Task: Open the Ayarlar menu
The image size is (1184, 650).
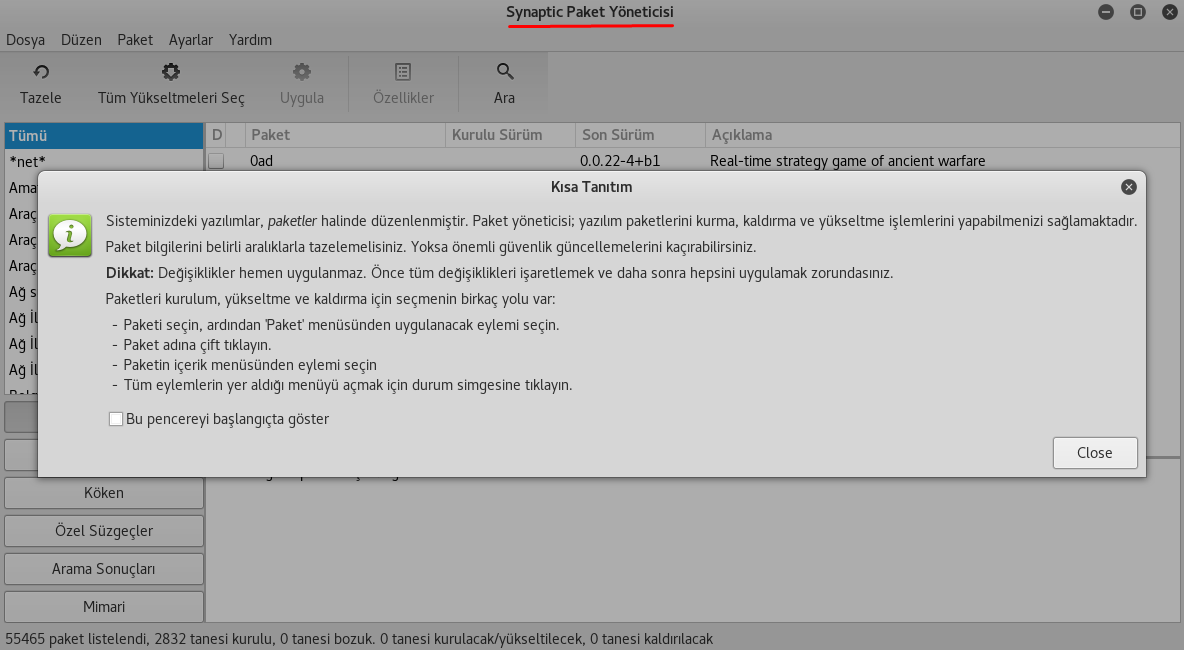Action: 190,40
